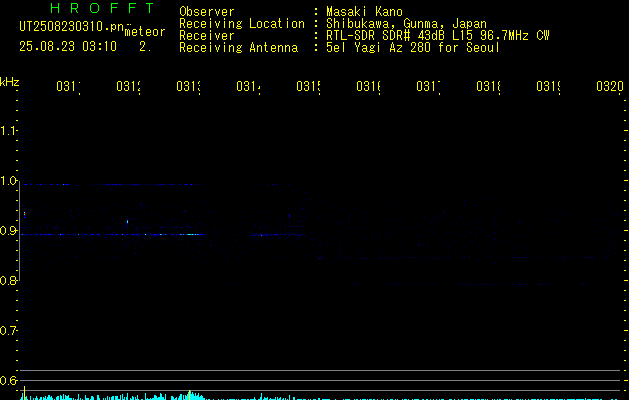
Task: Click the 0.9 kHz axis label
Action: tap(8, 231)
